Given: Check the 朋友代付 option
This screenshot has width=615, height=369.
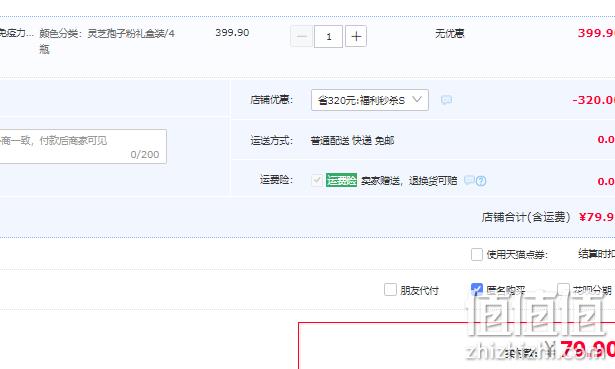Looking at the screenshot, I should [x=390, y=290].
